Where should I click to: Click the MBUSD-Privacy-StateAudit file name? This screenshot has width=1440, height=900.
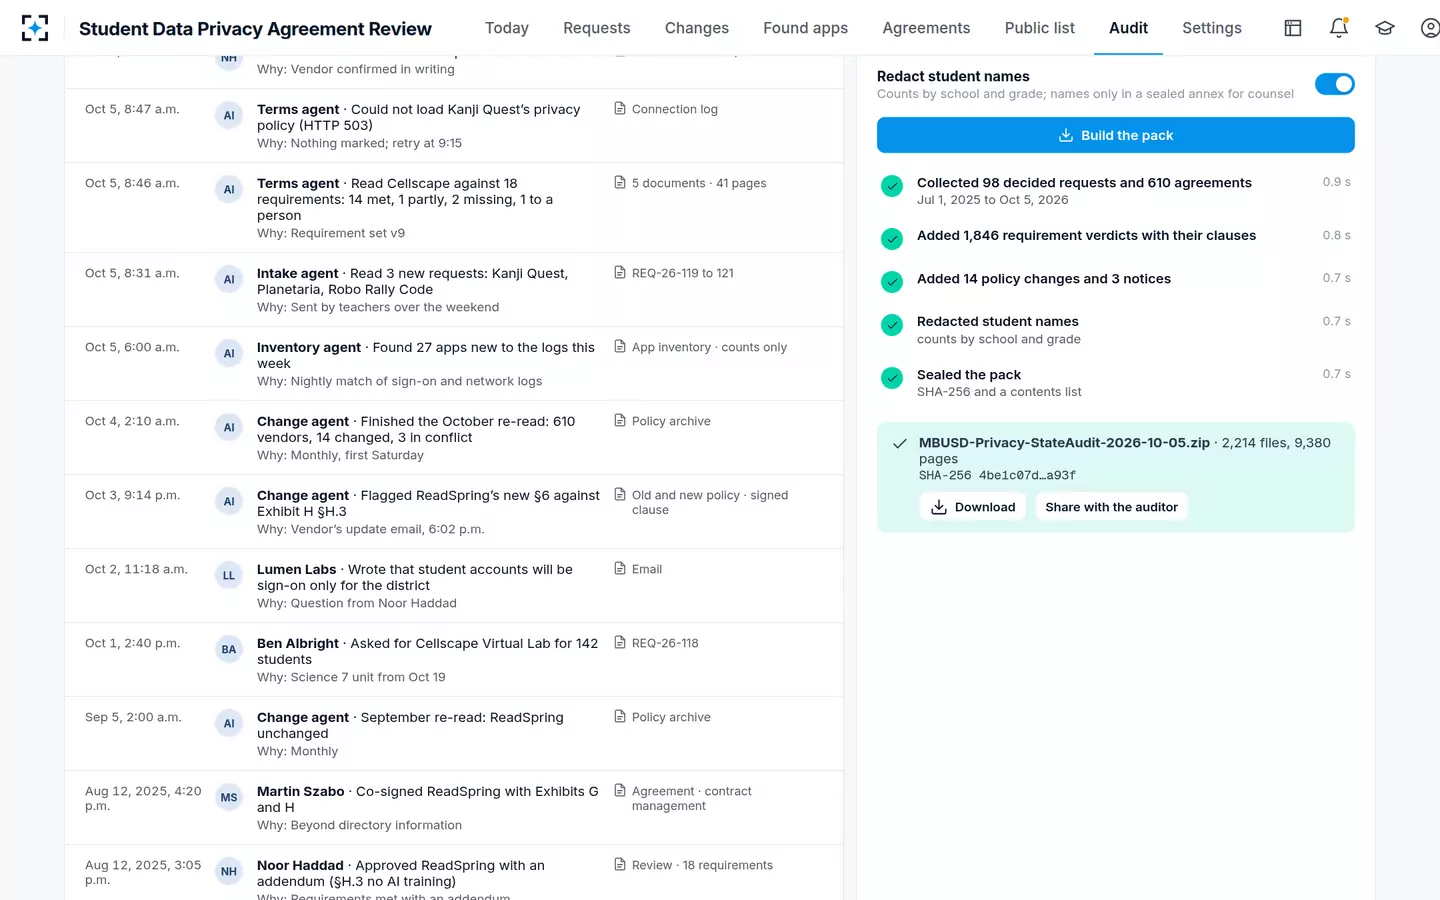coord(1064,442)
